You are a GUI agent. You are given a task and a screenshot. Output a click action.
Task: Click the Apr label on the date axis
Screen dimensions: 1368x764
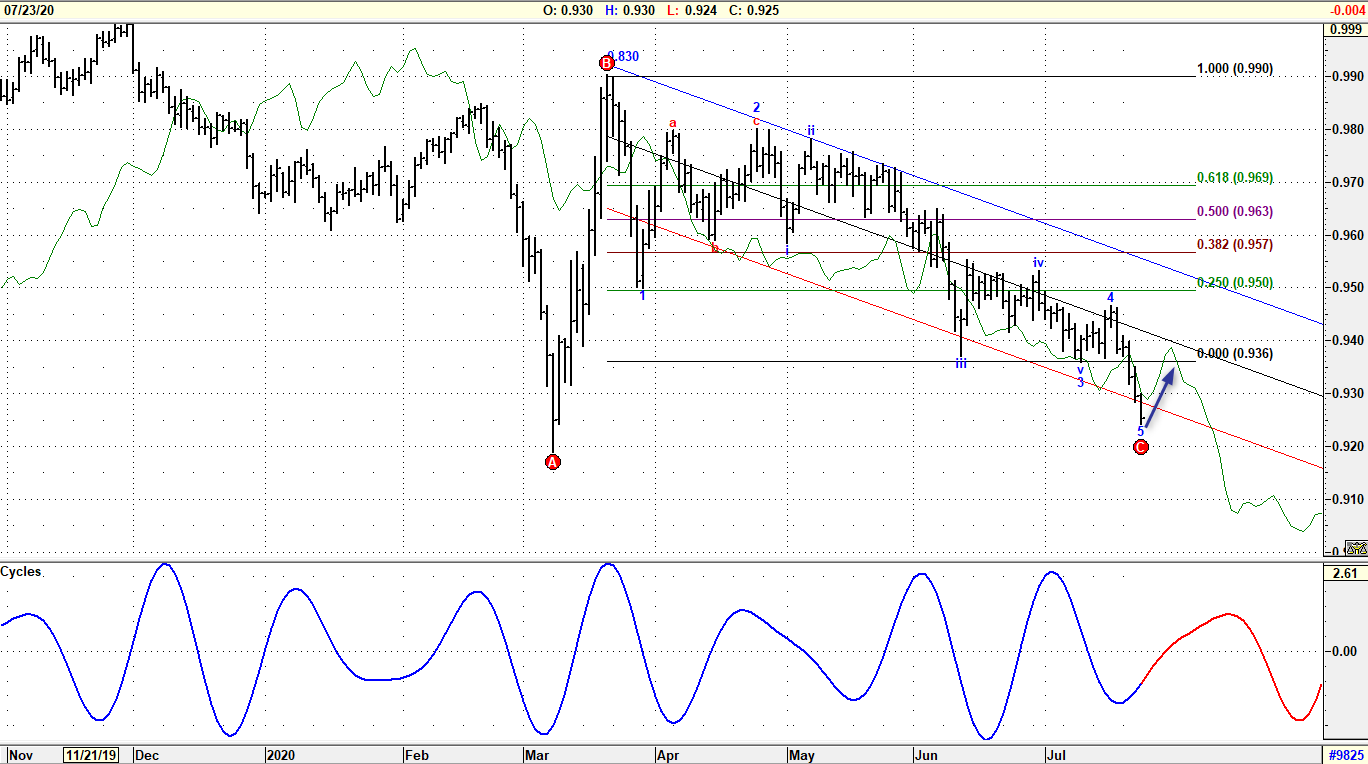(x=667, y=755)
